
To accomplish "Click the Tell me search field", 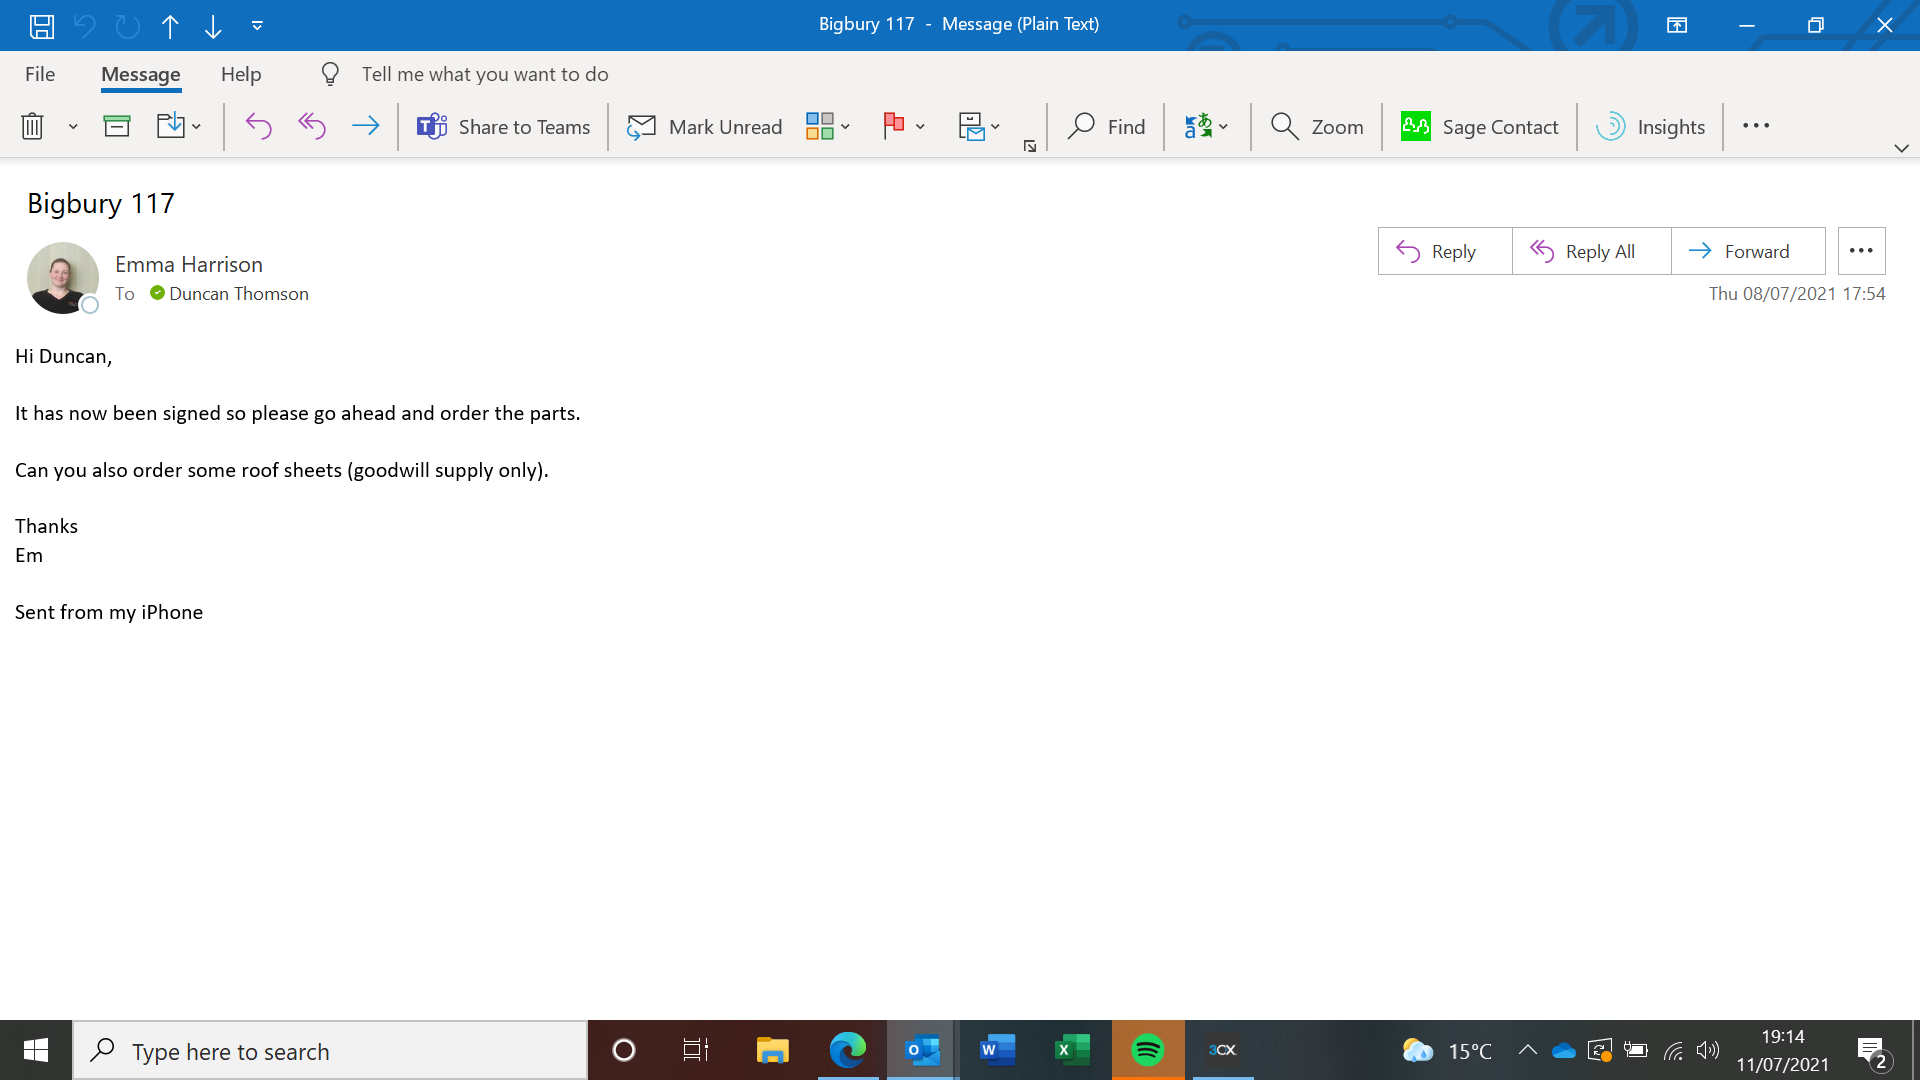I will coord(485,74).
